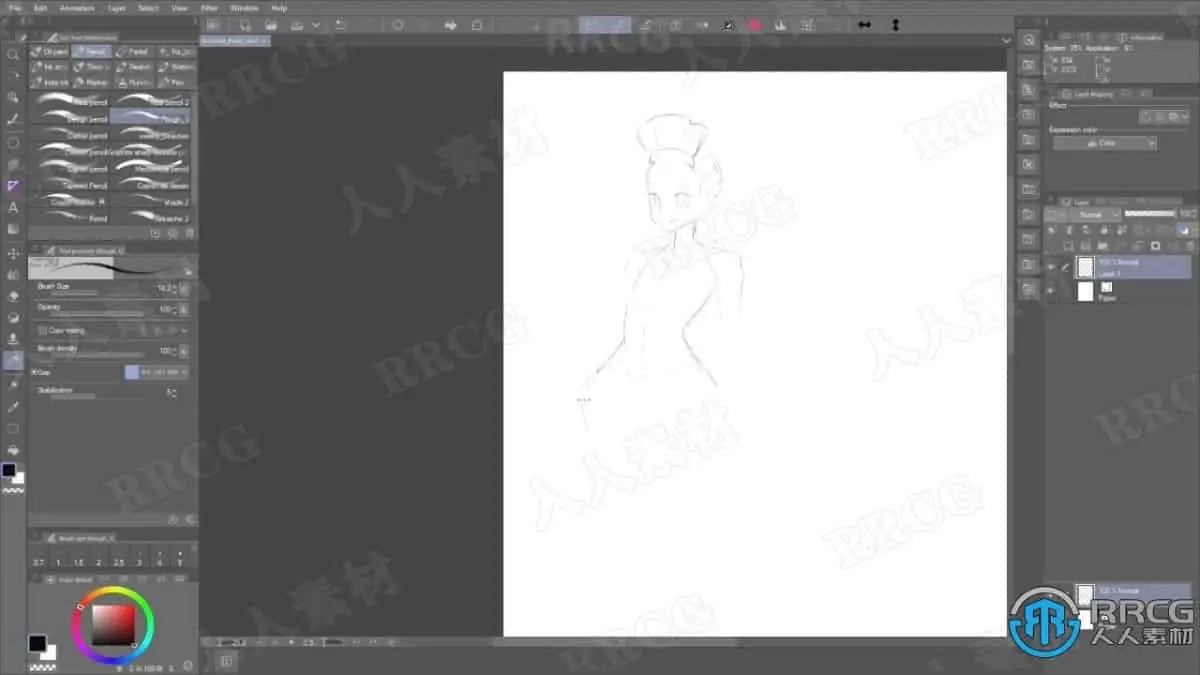The width and height of the screenshot is (1200, 675).
Task: Click the Real pencil brush preset
Action: tap(71, 101)
